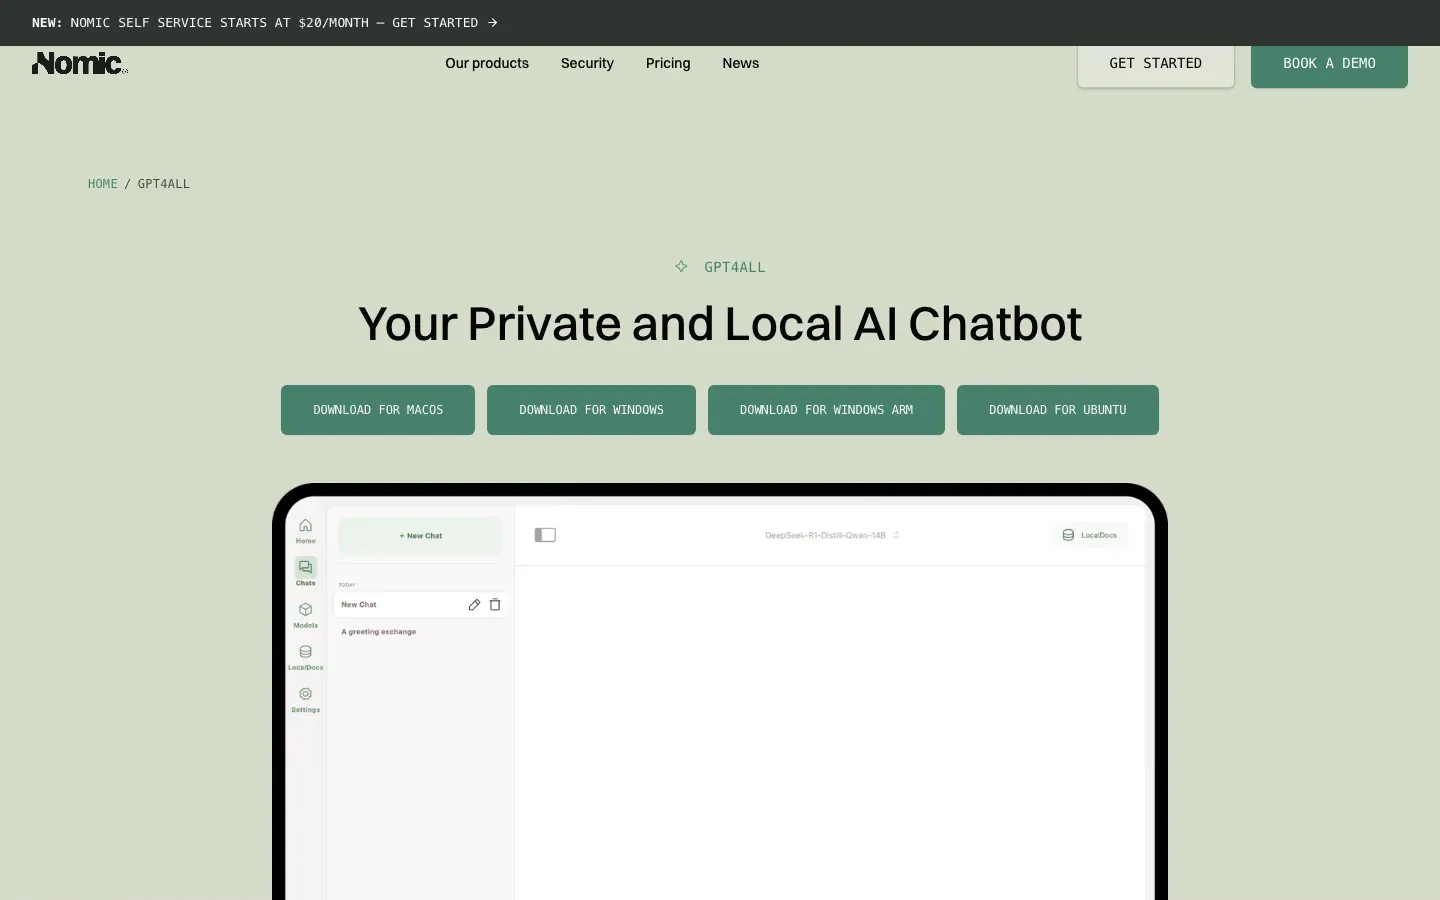Image resolution: width=1440 pixels, height=900 pixels.
Task: Follow the HOME breadcrumb link
Action: pos(103,183)
